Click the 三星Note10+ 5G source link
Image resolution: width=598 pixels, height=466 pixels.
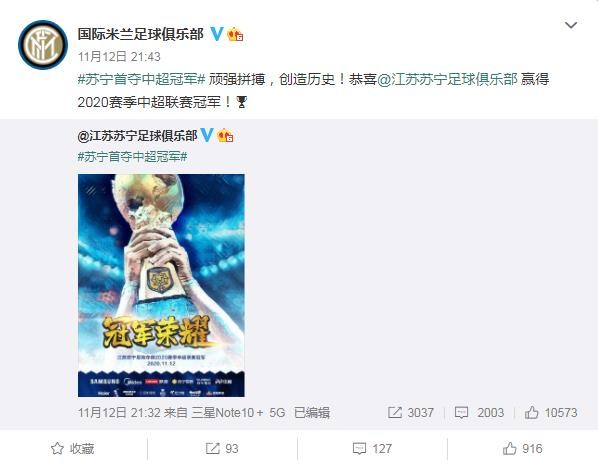coord(238,413)
